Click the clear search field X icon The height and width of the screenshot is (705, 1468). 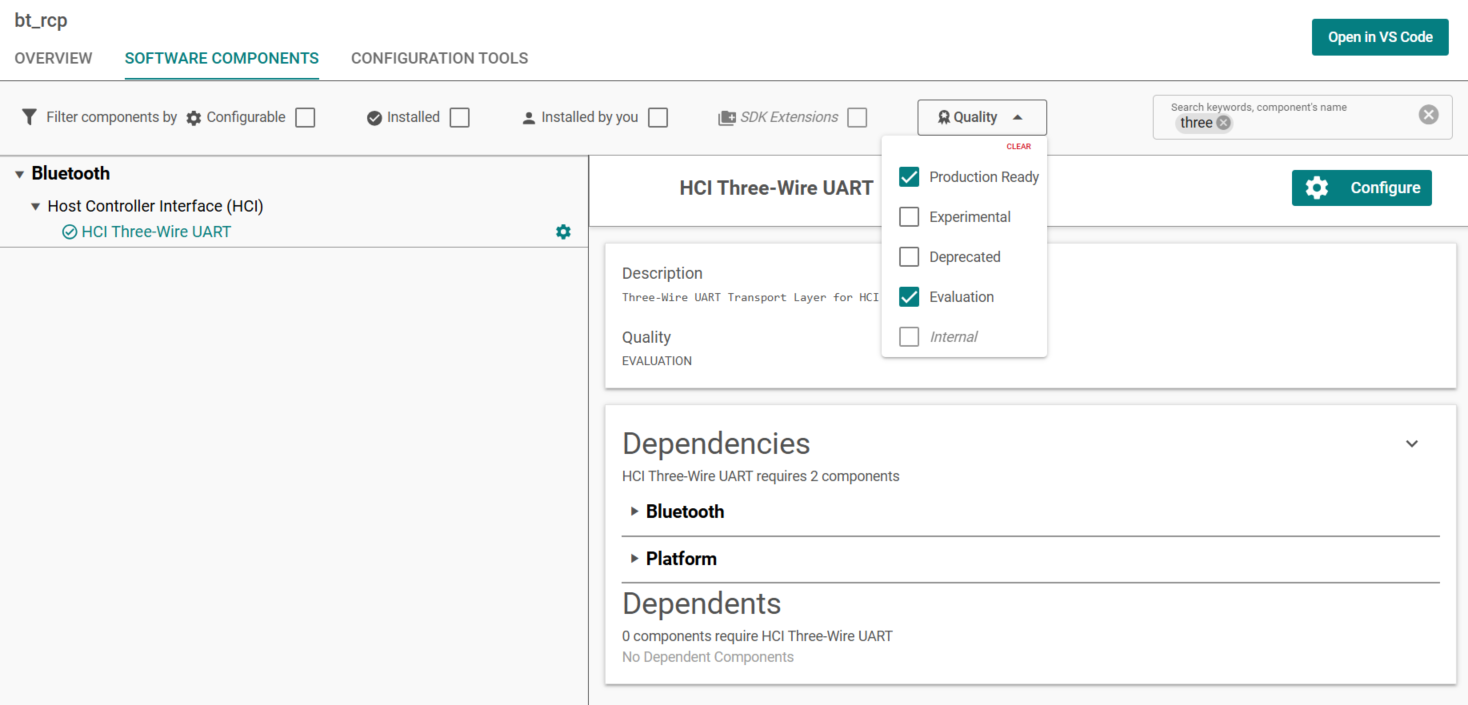(x=1428, y=115)
